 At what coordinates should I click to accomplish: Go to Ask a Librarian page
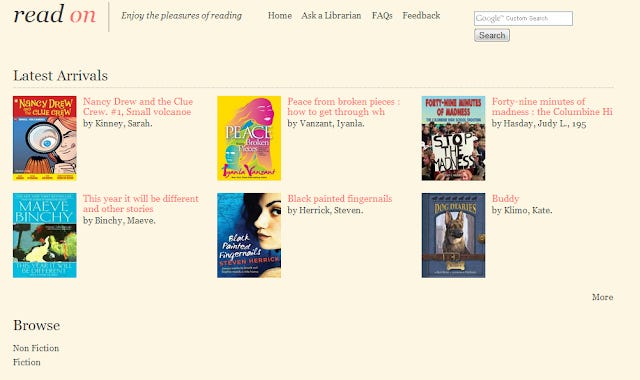[331, 16]
